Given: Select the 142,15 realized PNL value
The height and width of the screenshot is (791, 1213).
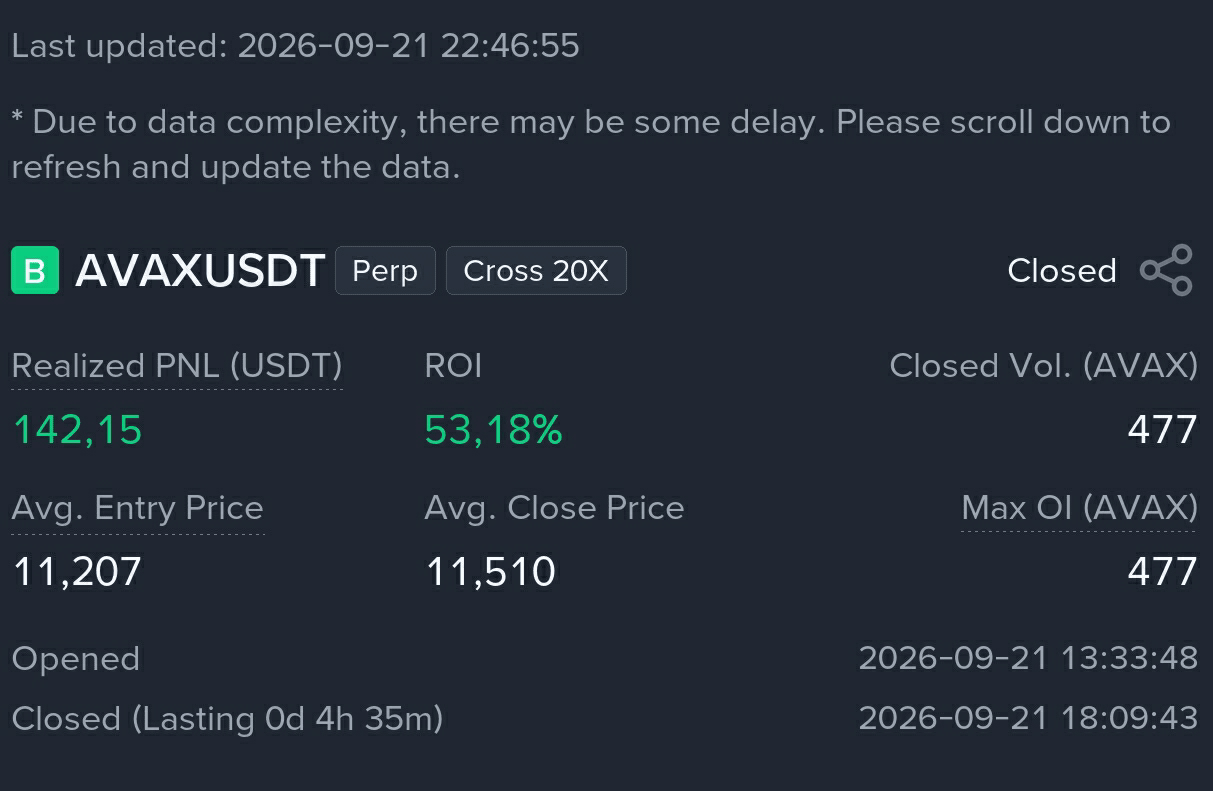Looking at the screenshot, I should (77, 430).
